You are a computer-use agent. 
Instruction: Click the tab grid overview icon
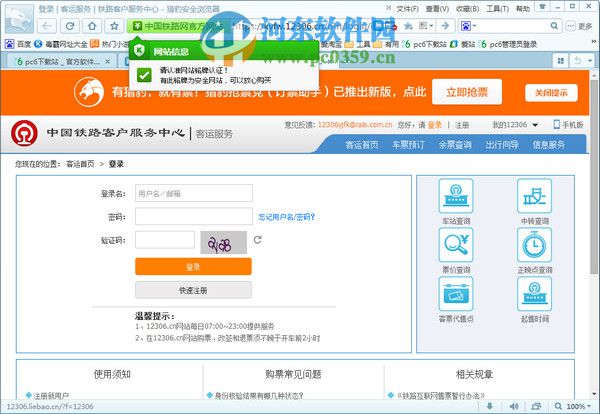click(561, 61)
